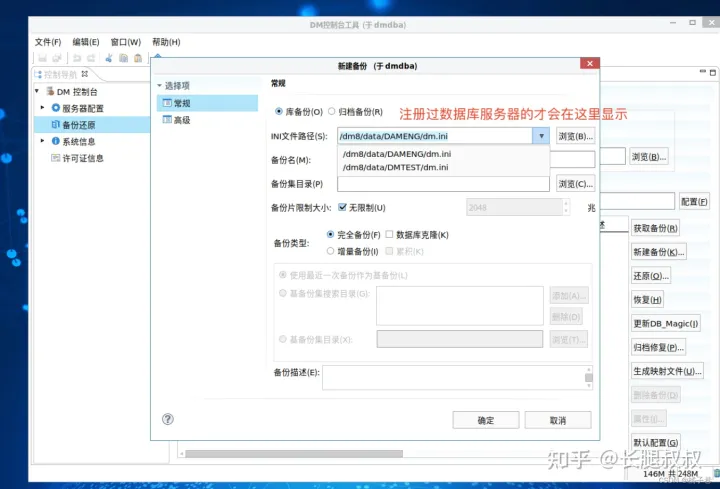Click the 常规 page icon in dialog
This screenshot has height=489, width=720.
click(x=167, y=103)
